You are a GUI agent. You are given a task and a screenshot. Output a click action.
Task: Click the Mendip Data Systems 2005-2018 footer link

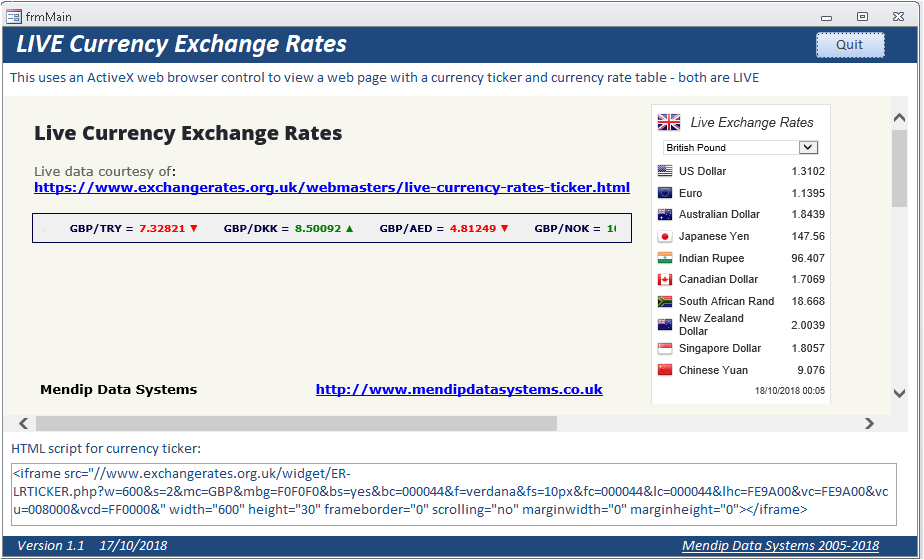pos(780,545)
